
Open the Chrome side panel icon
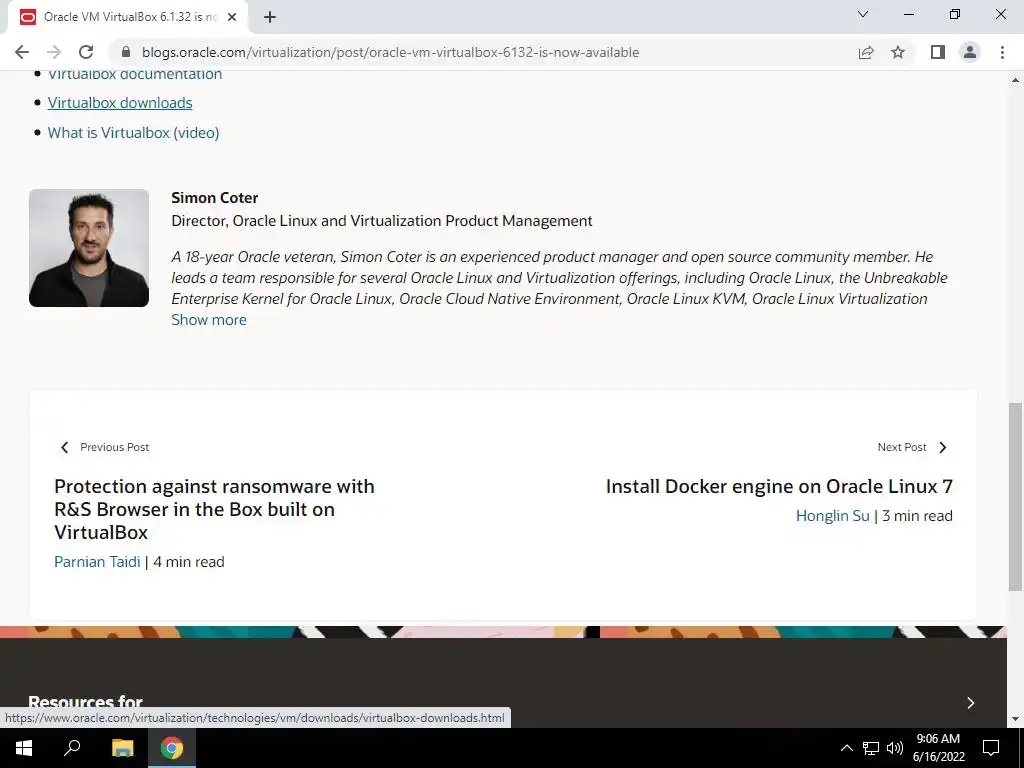(938, 52)
